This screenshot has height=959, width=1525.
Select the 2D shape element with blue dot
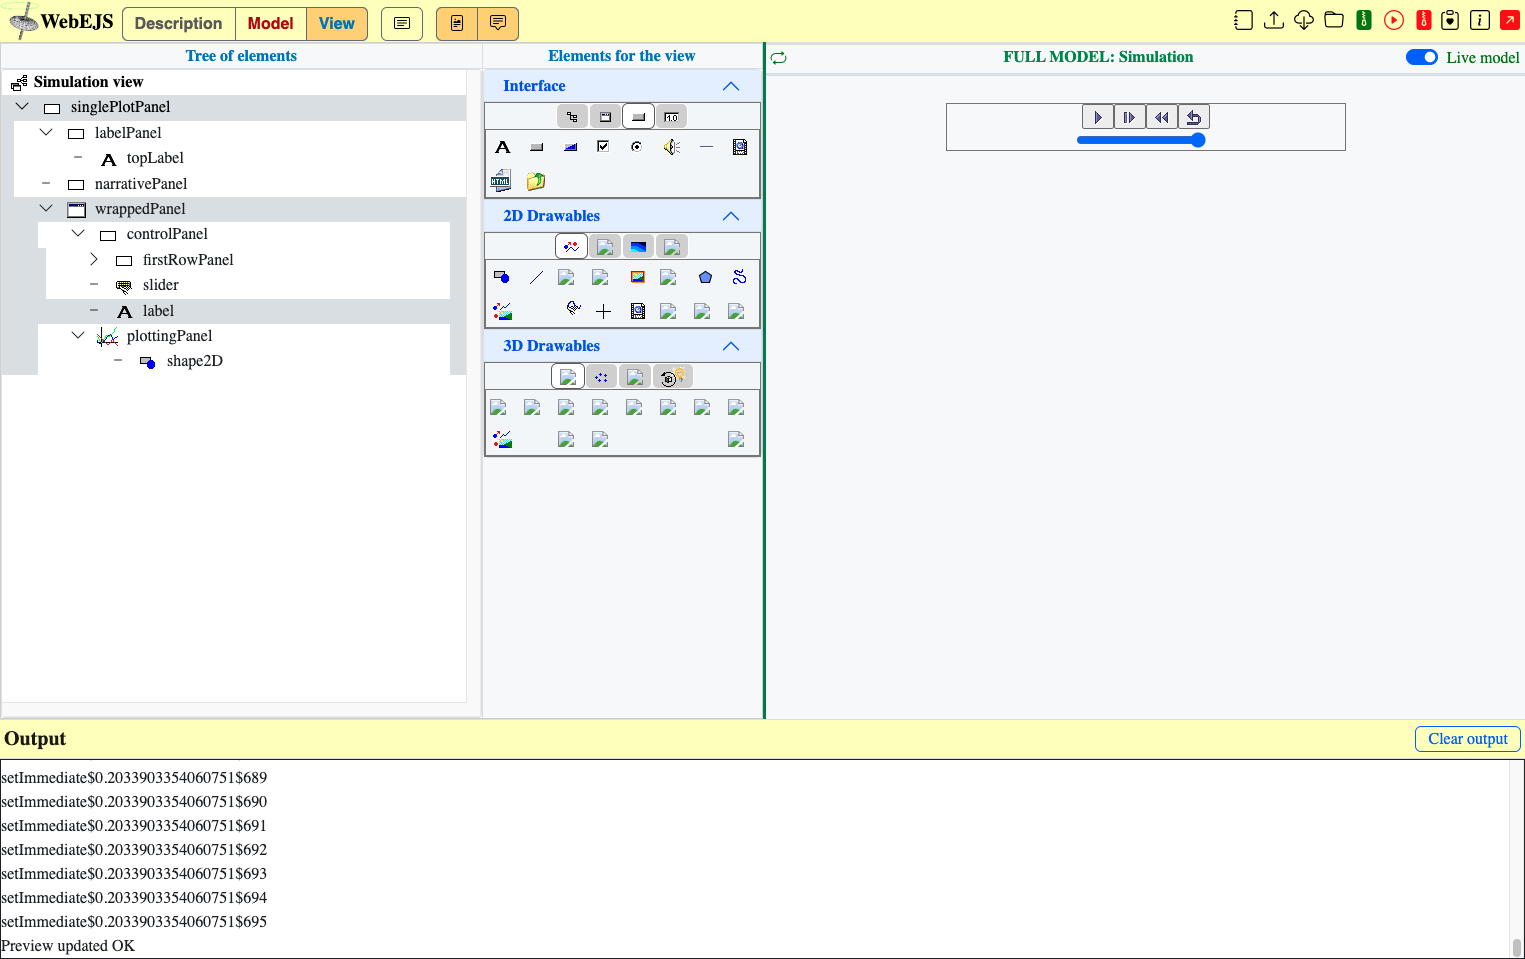502,277
